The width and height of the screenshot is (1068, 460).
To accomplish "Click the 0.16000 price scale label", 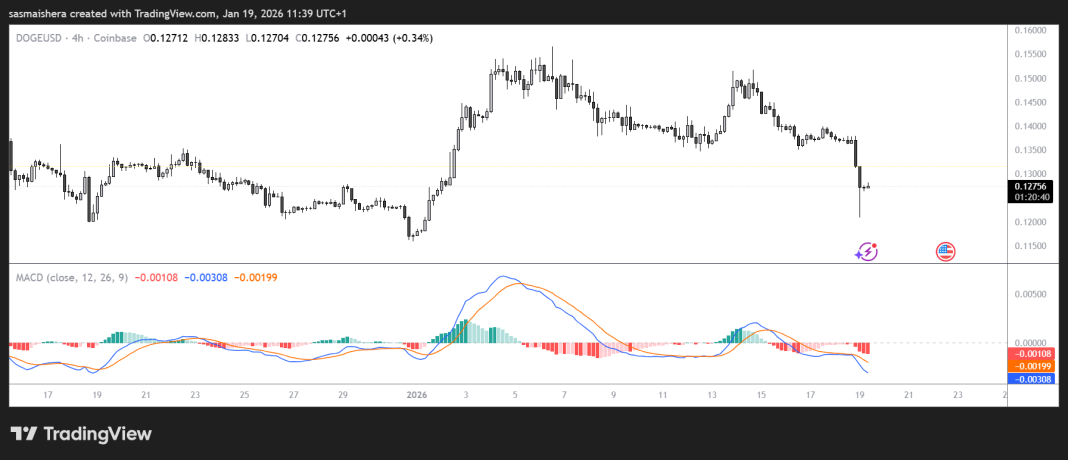I will (1030, 30).
